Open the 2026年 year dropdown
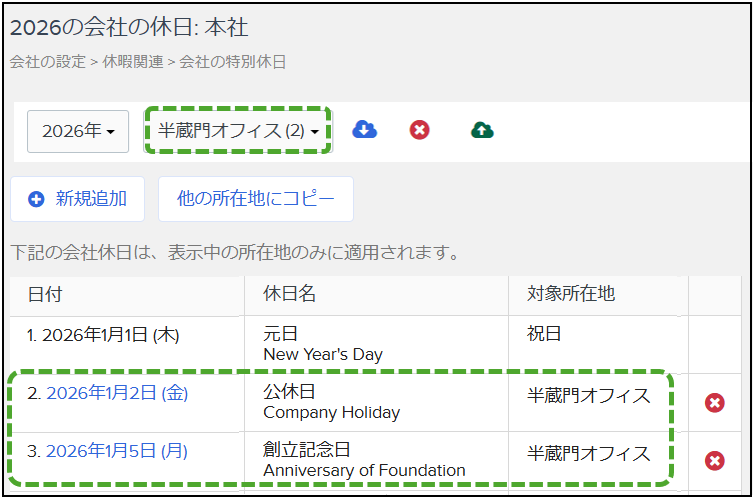The height and width of the screenshot is (498, 753). pyautogui.click(x=78, y=131)
